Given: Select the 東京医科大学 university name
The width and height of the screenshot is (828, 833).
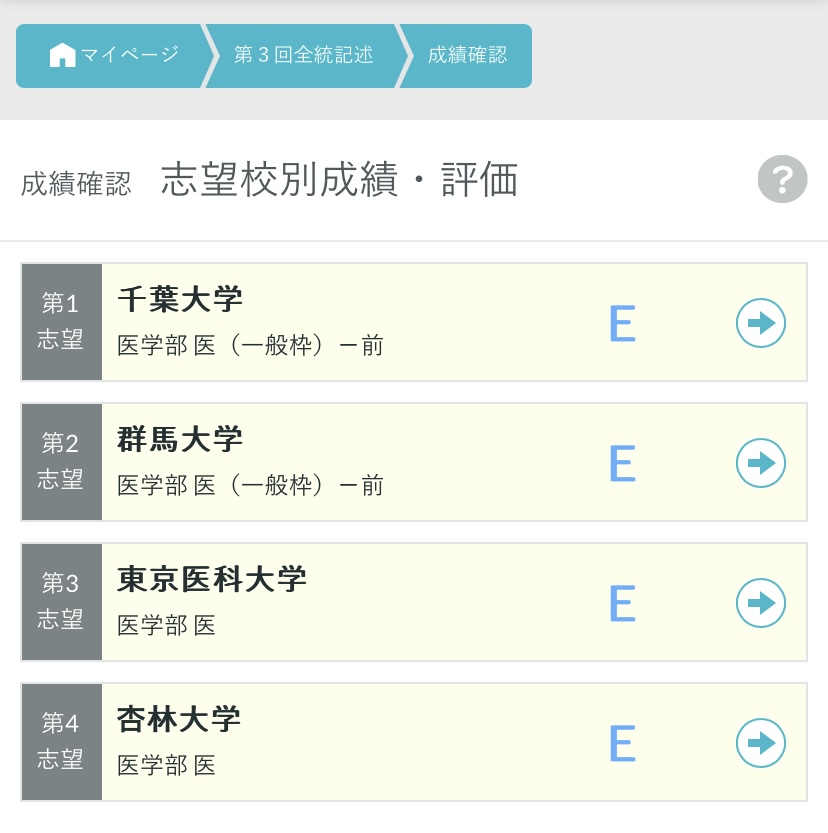Looking at the screenshot, I should [212, 579].
